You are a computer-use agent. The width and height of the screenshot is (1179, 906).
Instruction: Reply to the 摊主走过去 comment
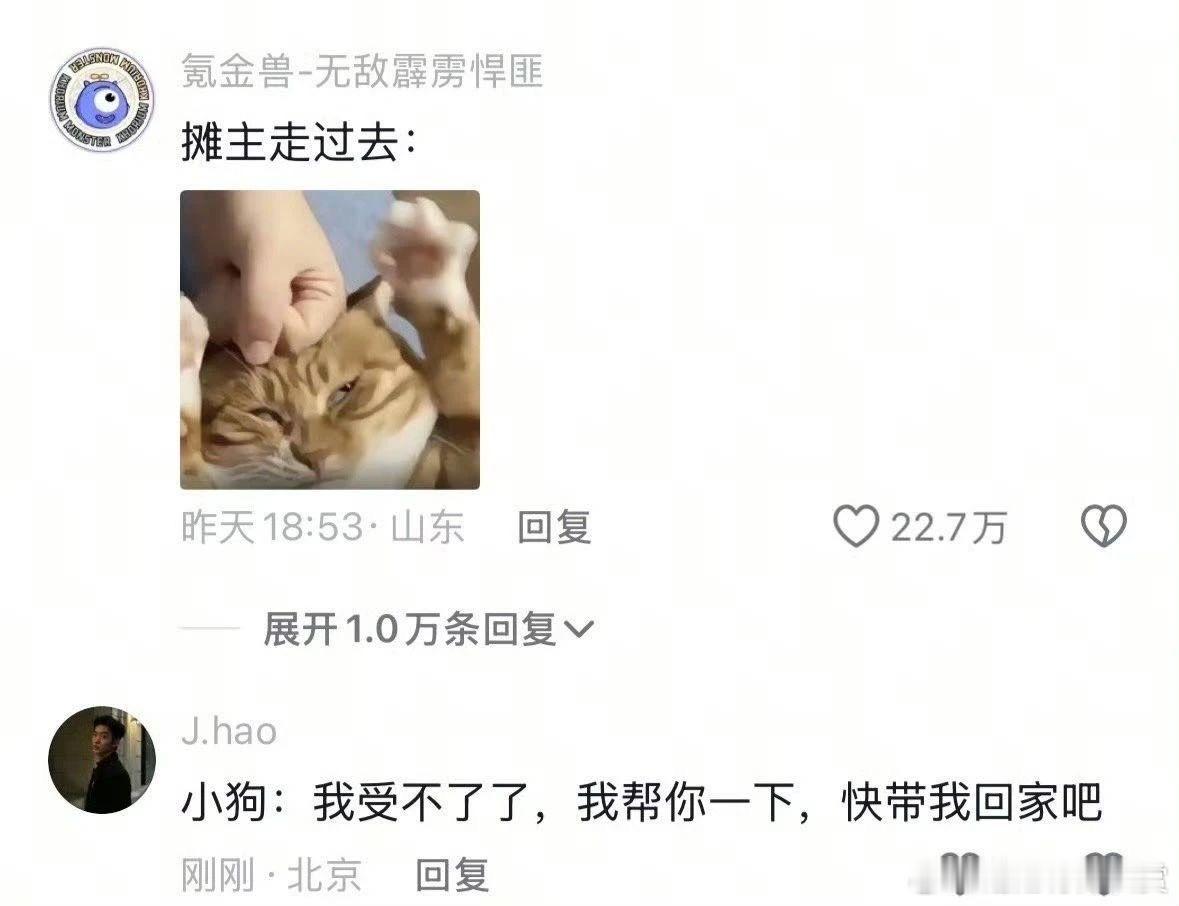(554, 526)
